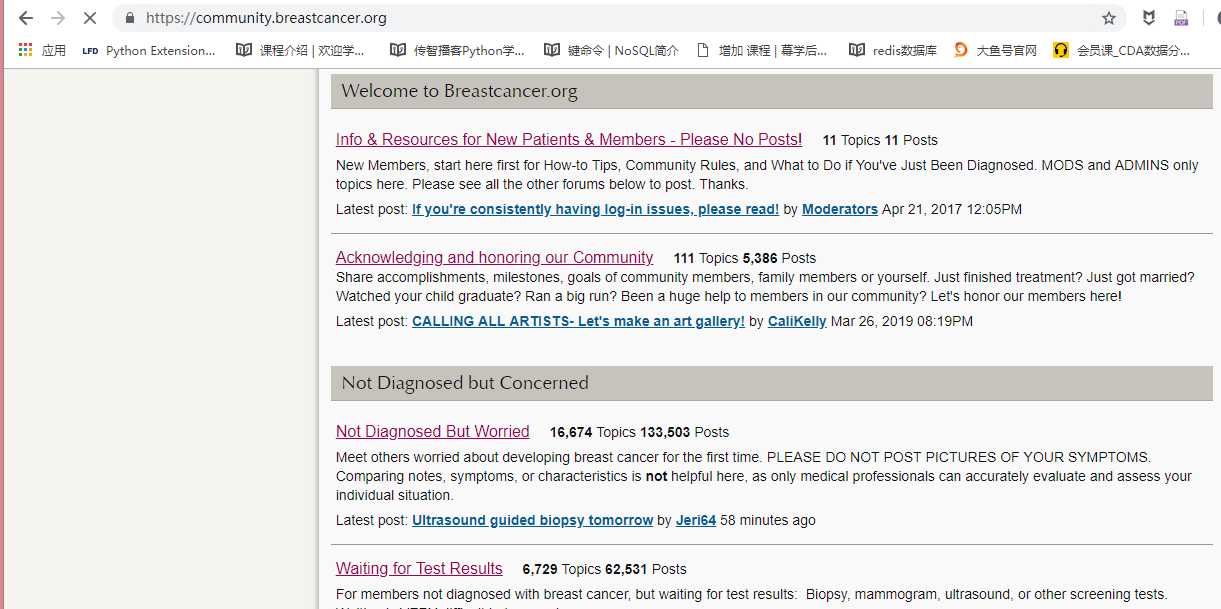Go forward with the browser forward arrow

(57, 18)
